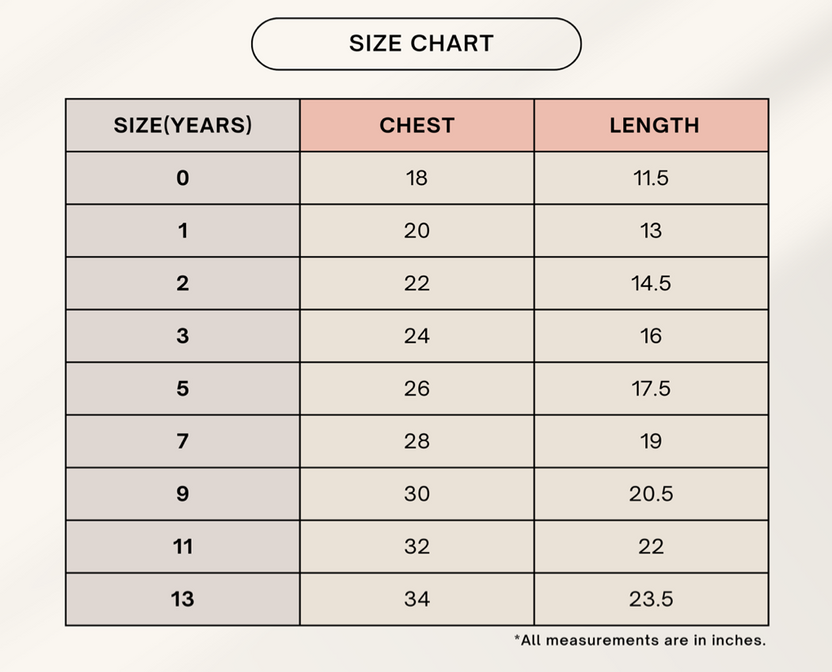832x672 pixels.
Task: Click the size 1 row label
Action: tap(183, 231)
